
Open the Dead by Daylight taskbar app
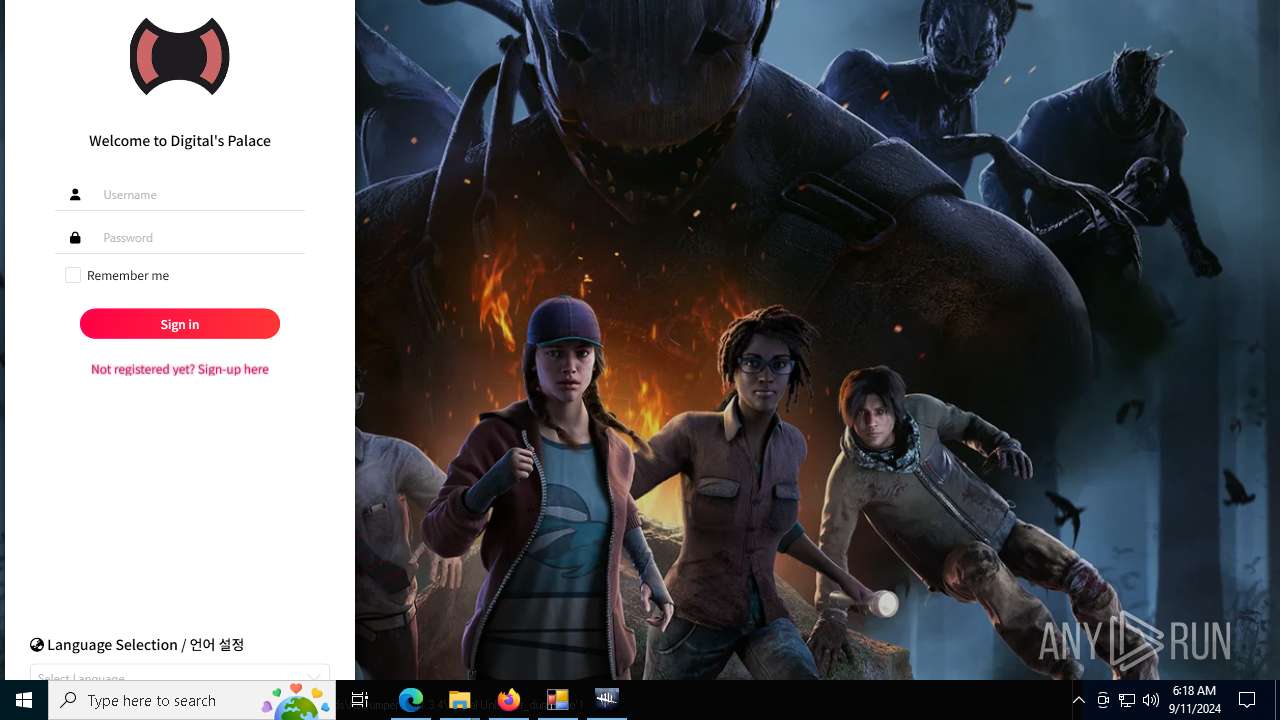pos(607,700)
